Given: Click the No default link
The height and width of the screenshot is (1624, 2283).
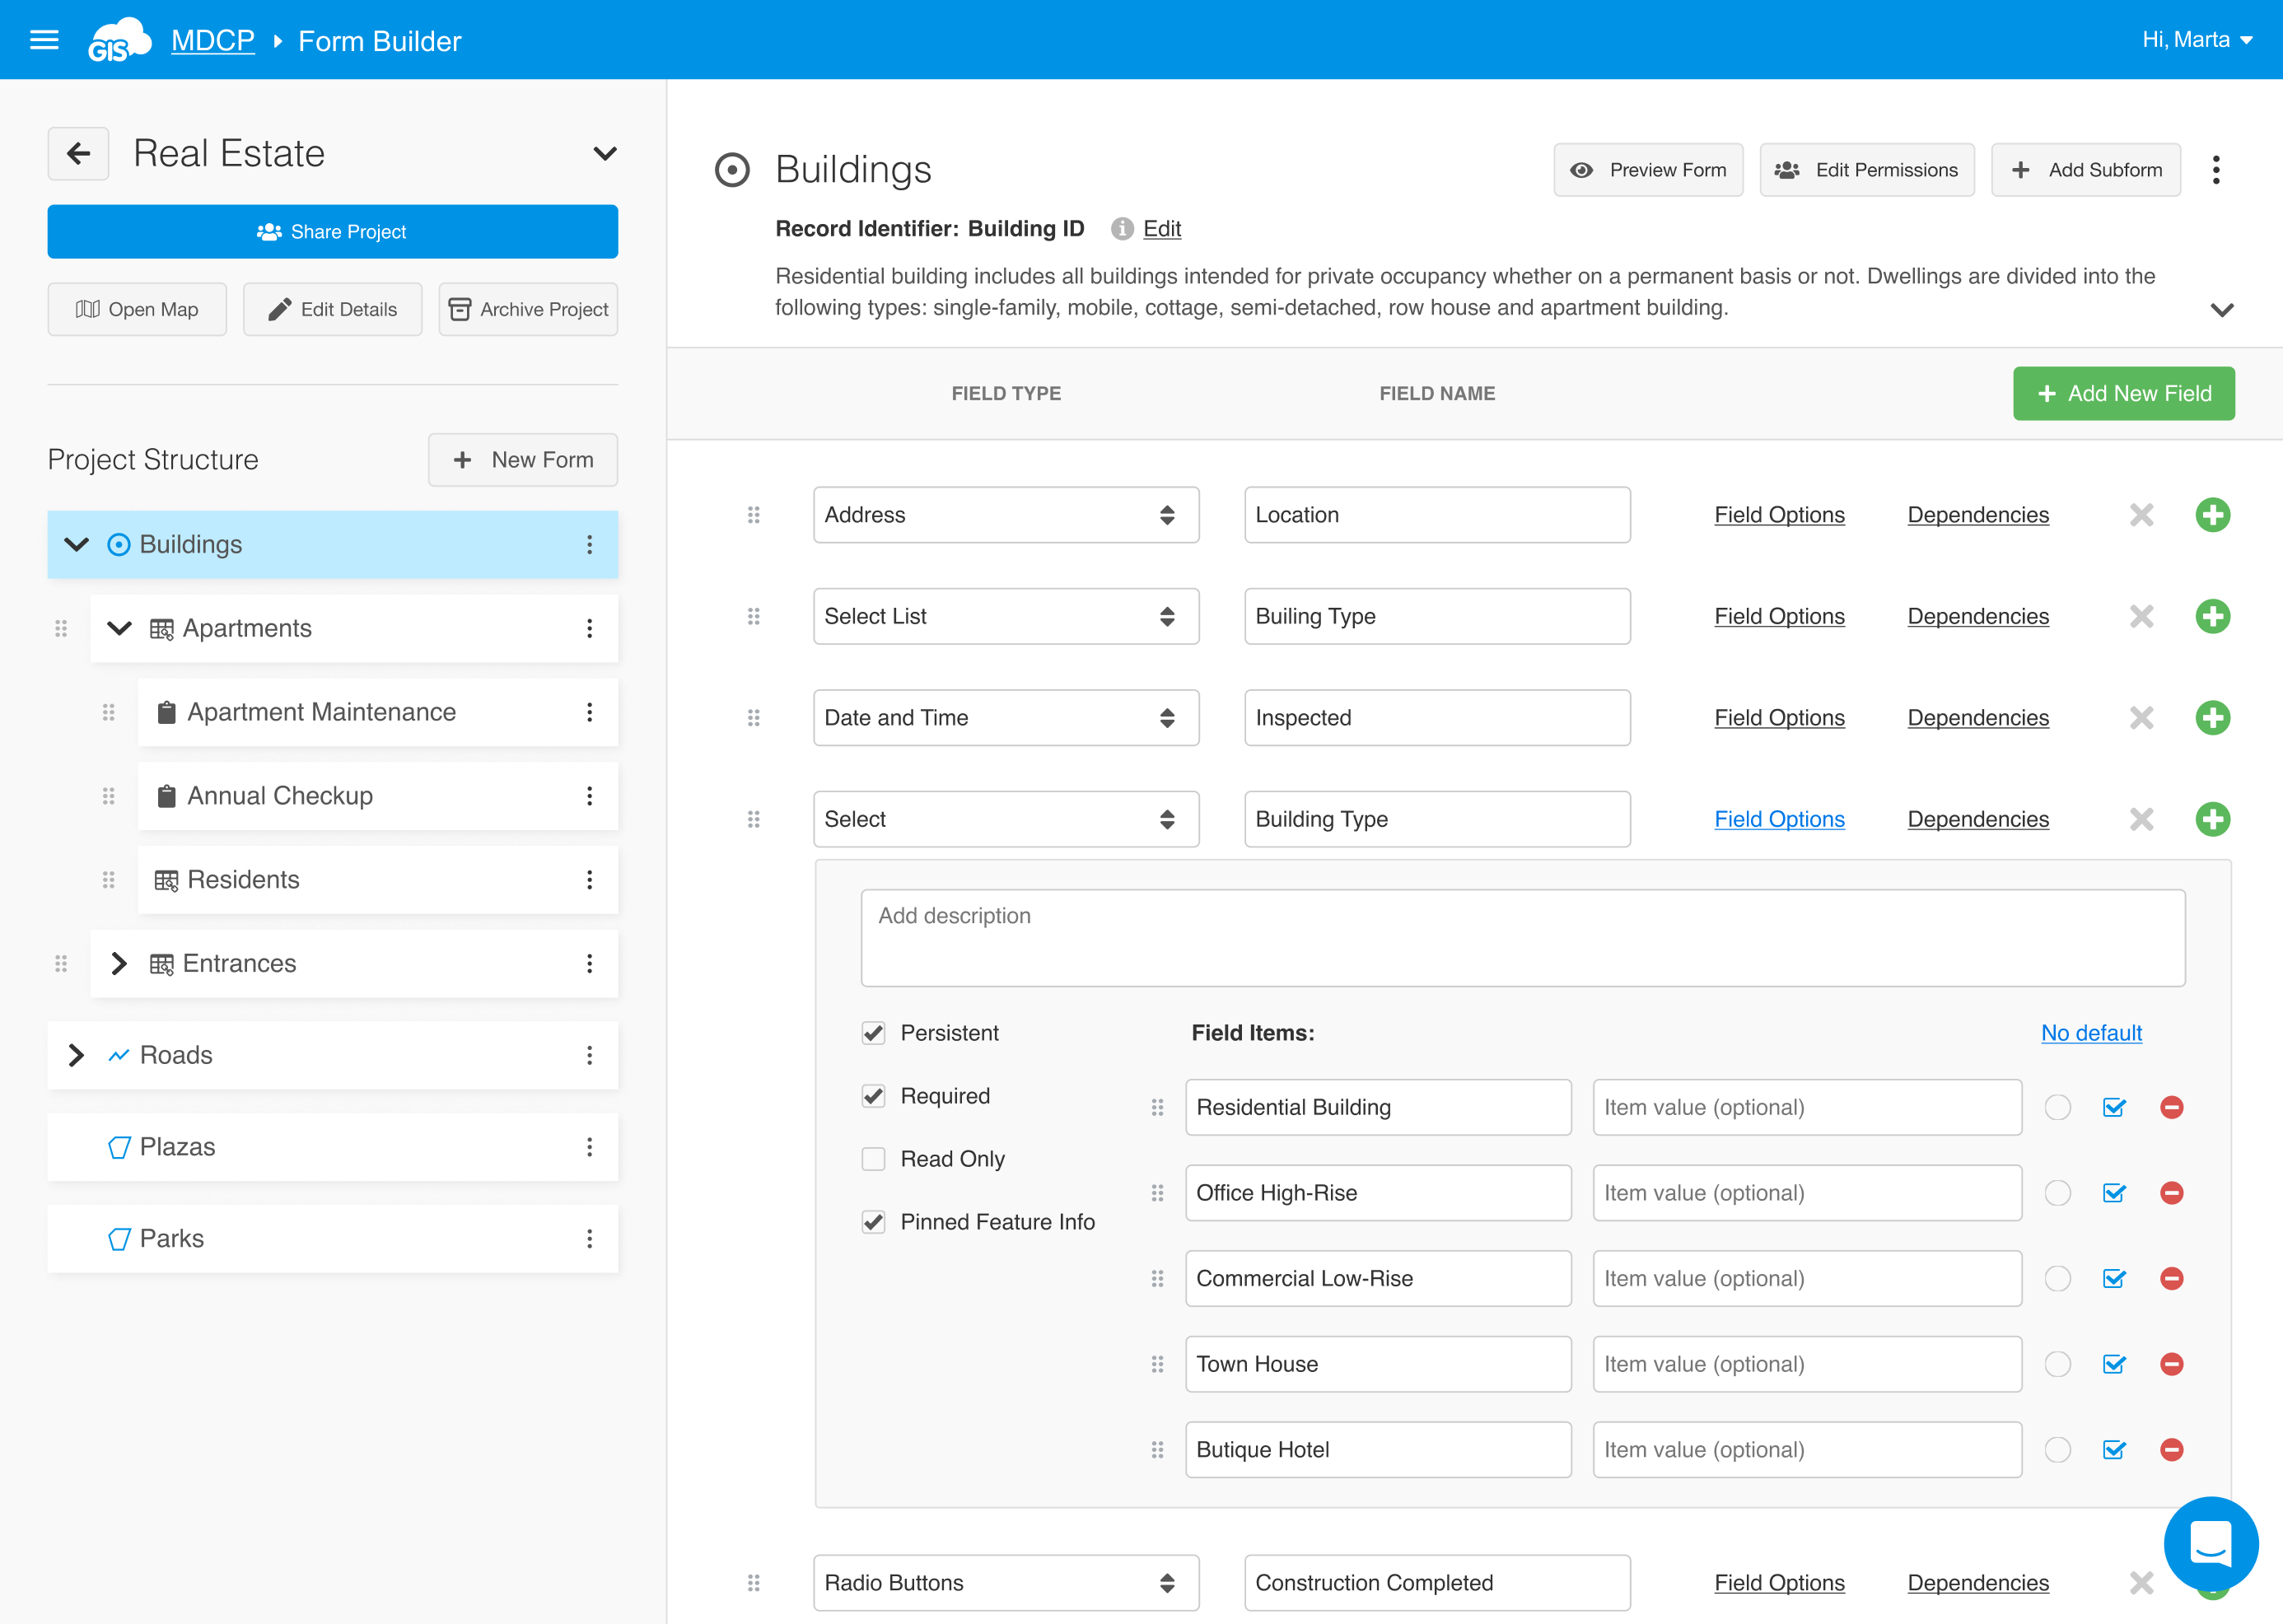Looking at the screenshot, I should coord(2091,1033).
